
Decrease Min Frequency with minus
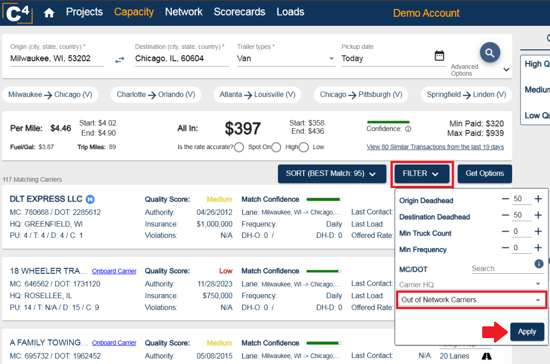pyautogui.click(x=505, y=248)
